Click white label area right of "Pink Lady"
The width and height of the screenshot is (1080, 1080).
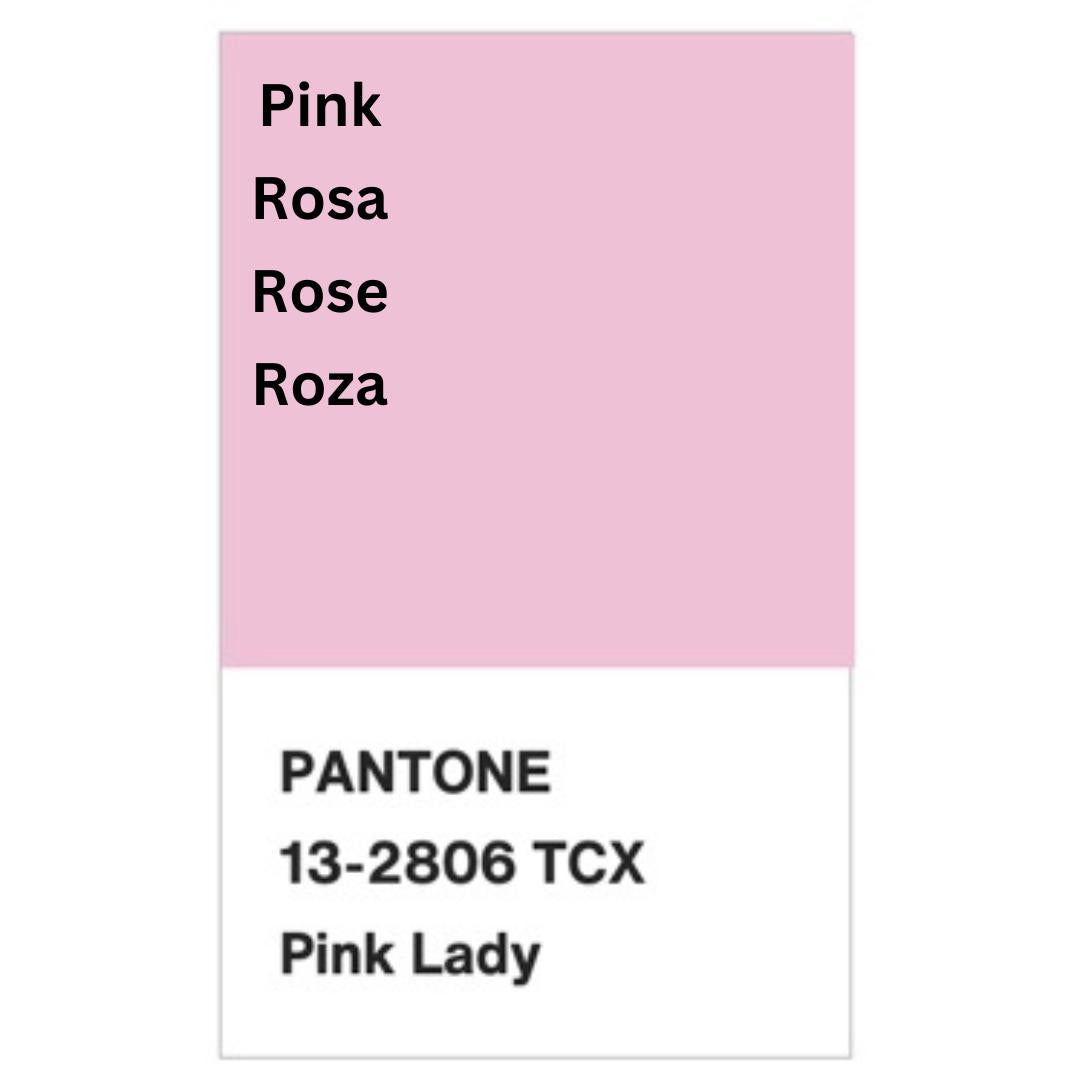click(x=700, y=955)
